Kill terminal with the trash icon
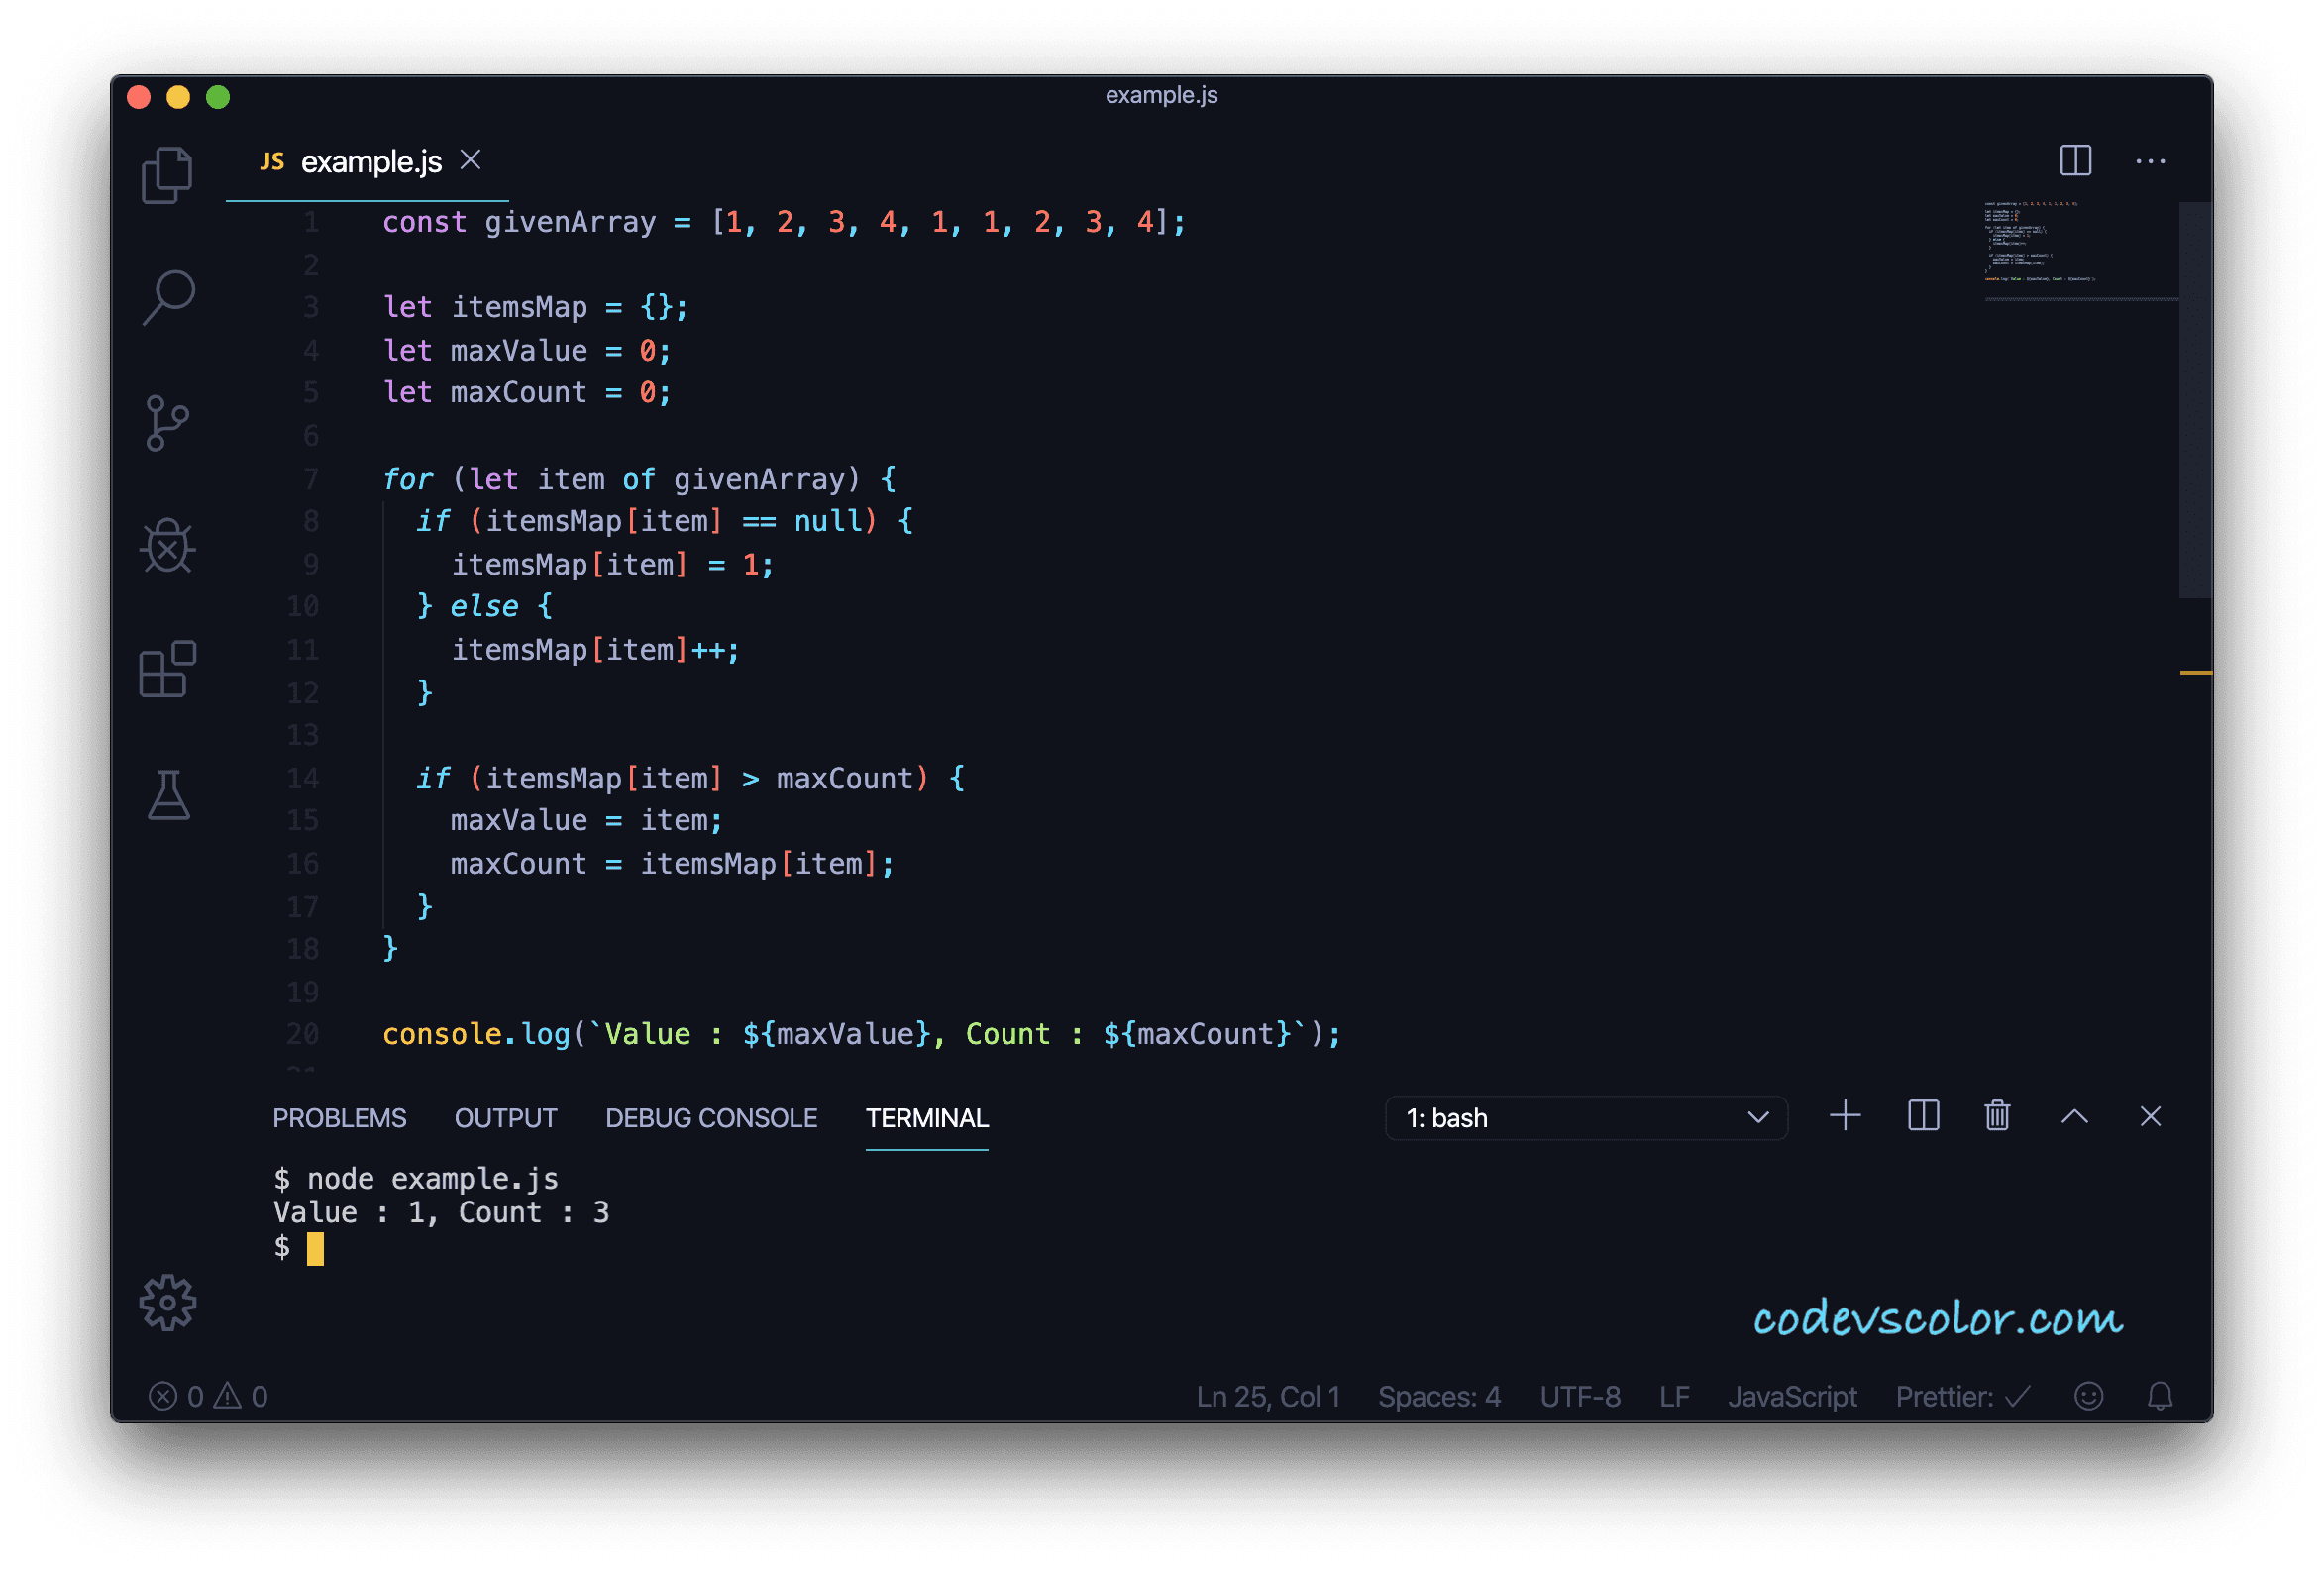 tap(1997, 1116)
